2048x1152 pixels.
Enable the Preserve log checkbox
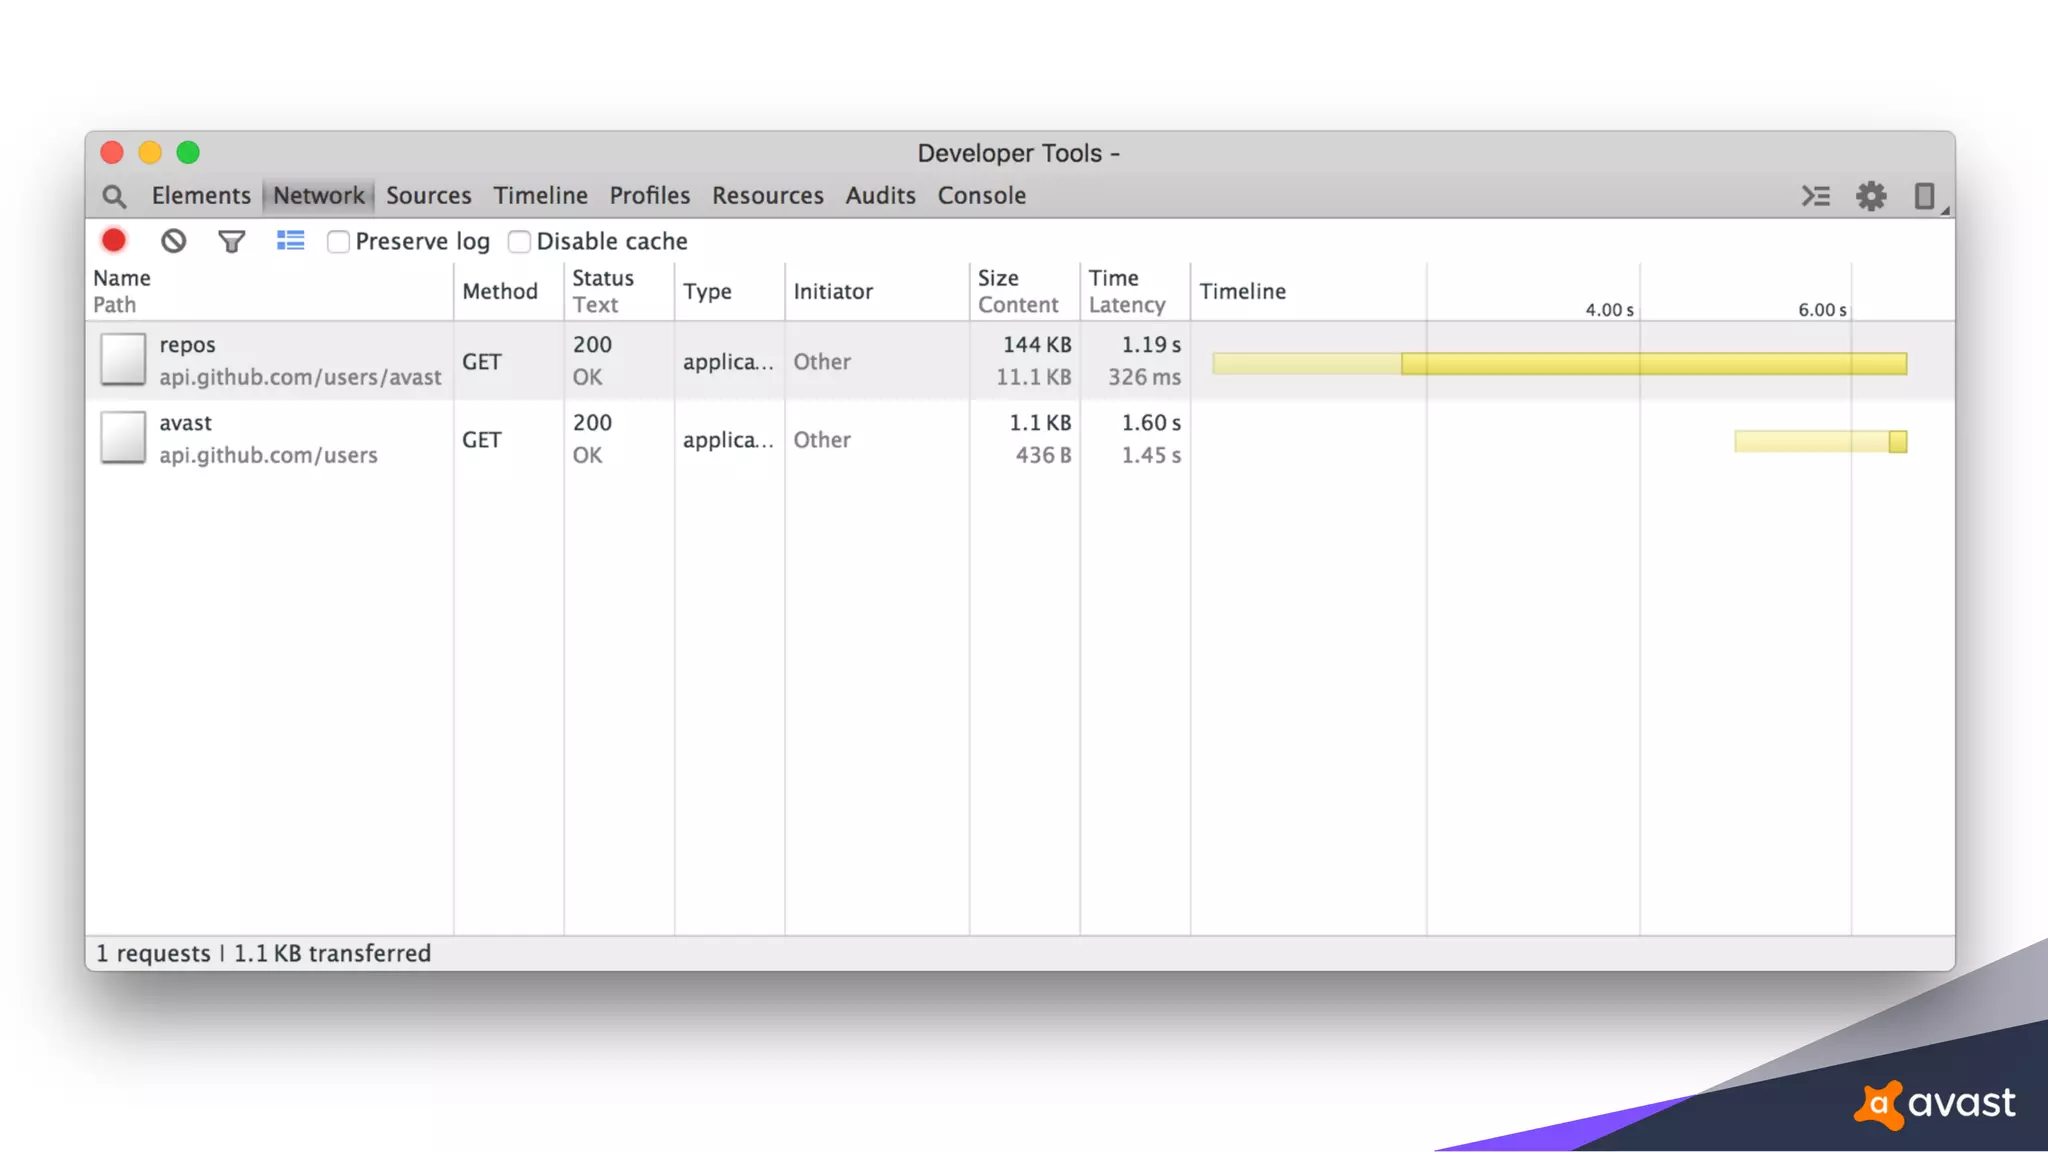click(x=338, y=242)
